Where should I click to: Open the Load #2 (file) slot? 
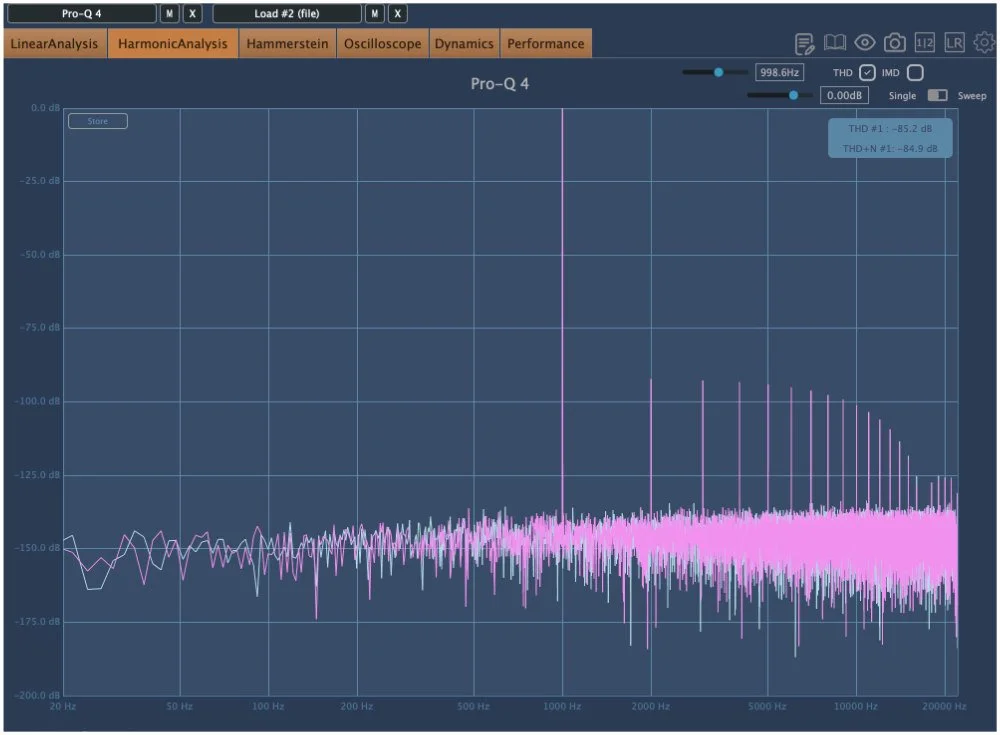(287, 13)
